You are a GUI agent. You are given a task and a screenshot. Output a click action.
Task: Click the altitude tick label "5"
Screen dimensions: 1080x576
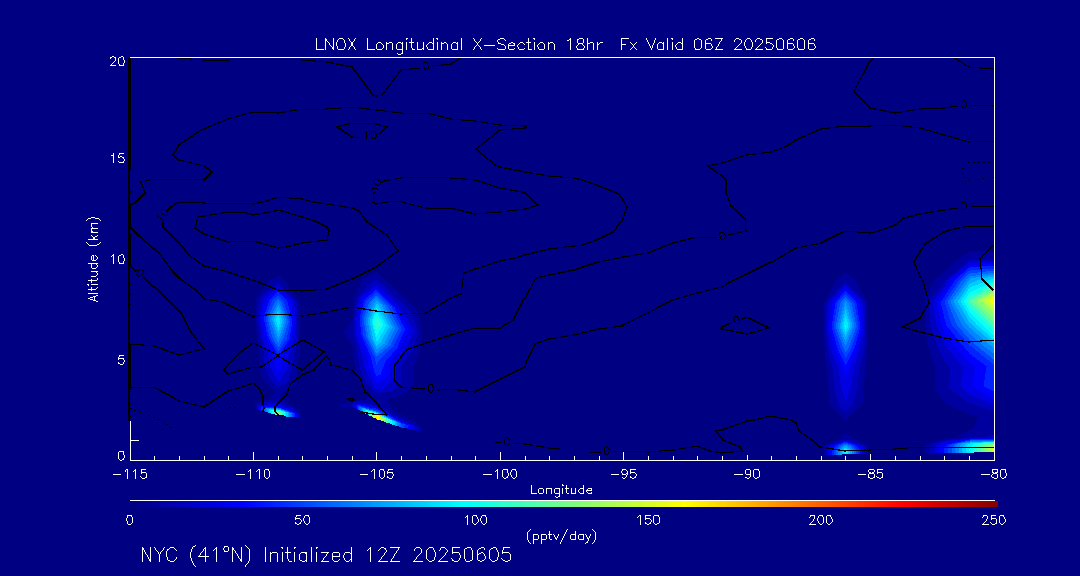click(121, 359)
